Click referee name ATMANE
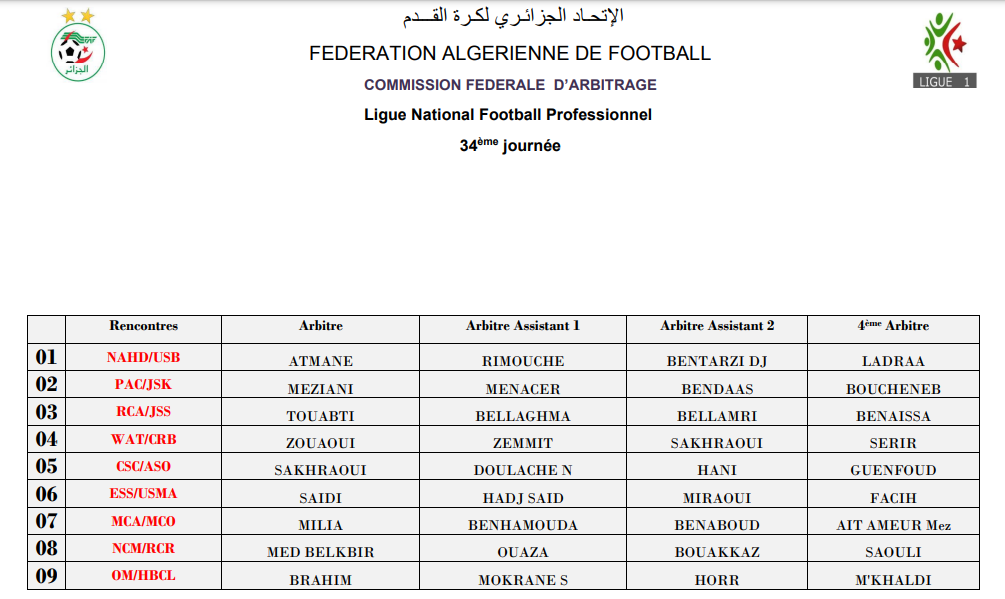1005x599 pixels. pyautogui.click(x=321, y=362)
